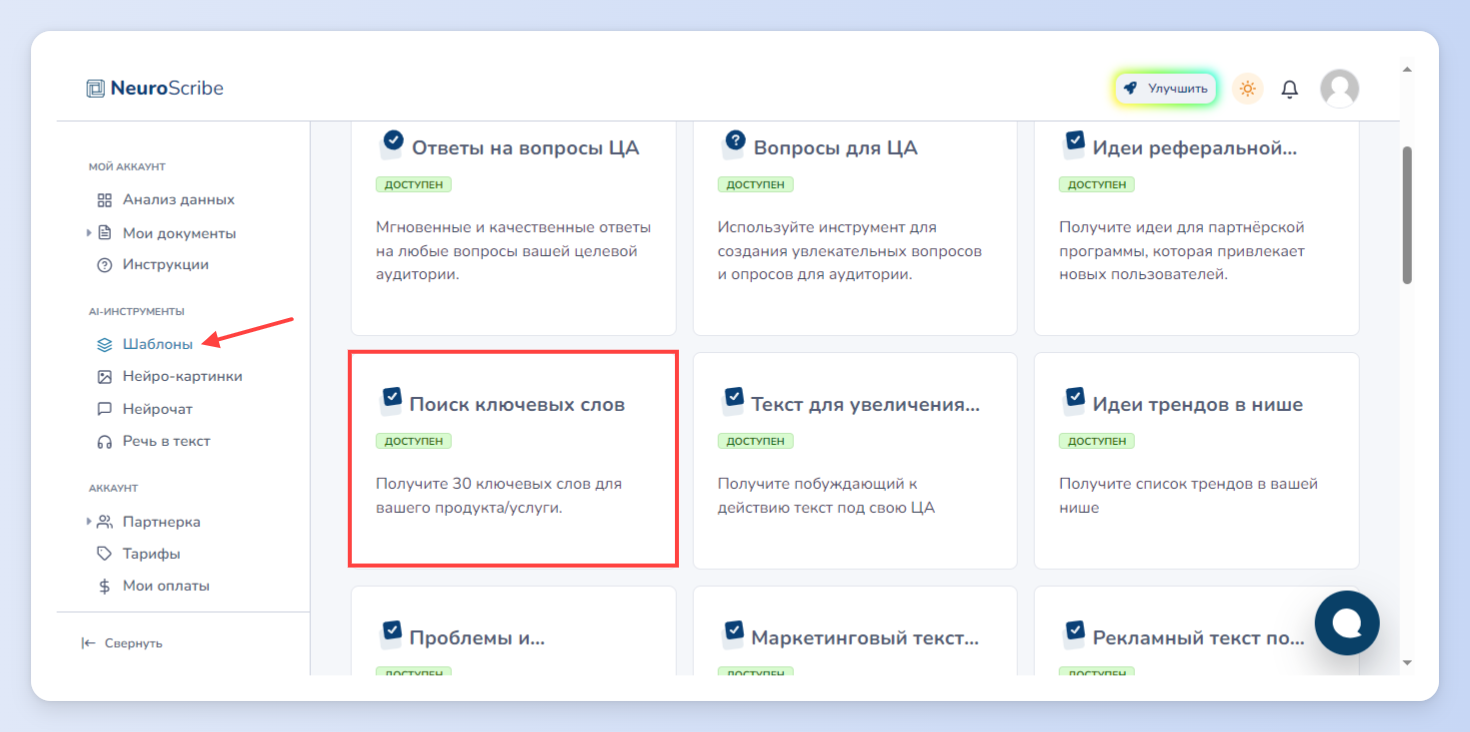Screen dimensions: 1470x732
Task: Click description 'Мгновенные и качественные ответы'
Action: pyautogui.click(x=513, y=251)
